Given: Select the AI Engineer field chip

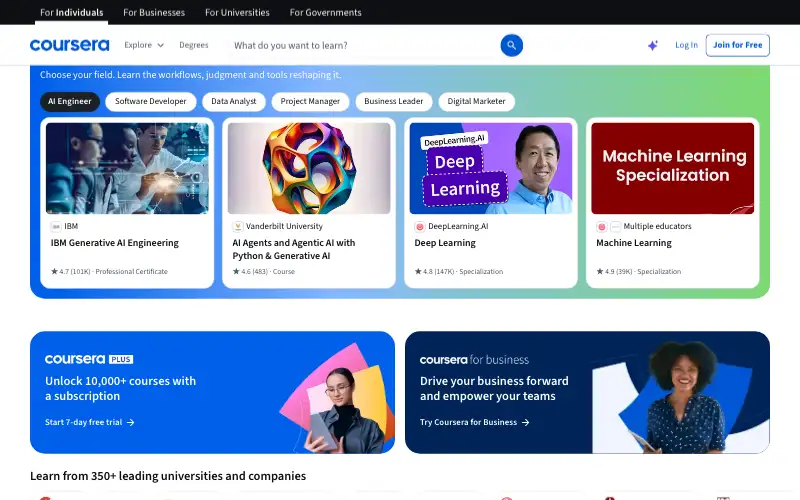Looking at the screenshot, I should 70,102.
